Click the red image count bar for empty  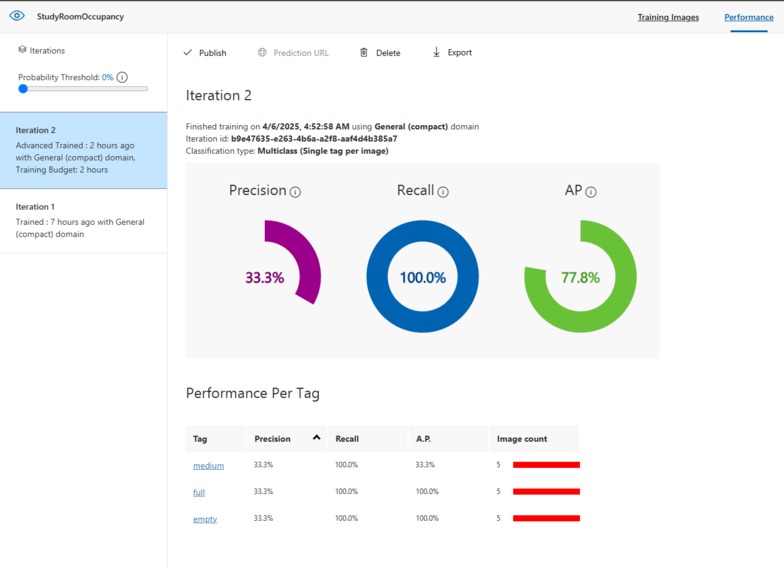(546, 518)
